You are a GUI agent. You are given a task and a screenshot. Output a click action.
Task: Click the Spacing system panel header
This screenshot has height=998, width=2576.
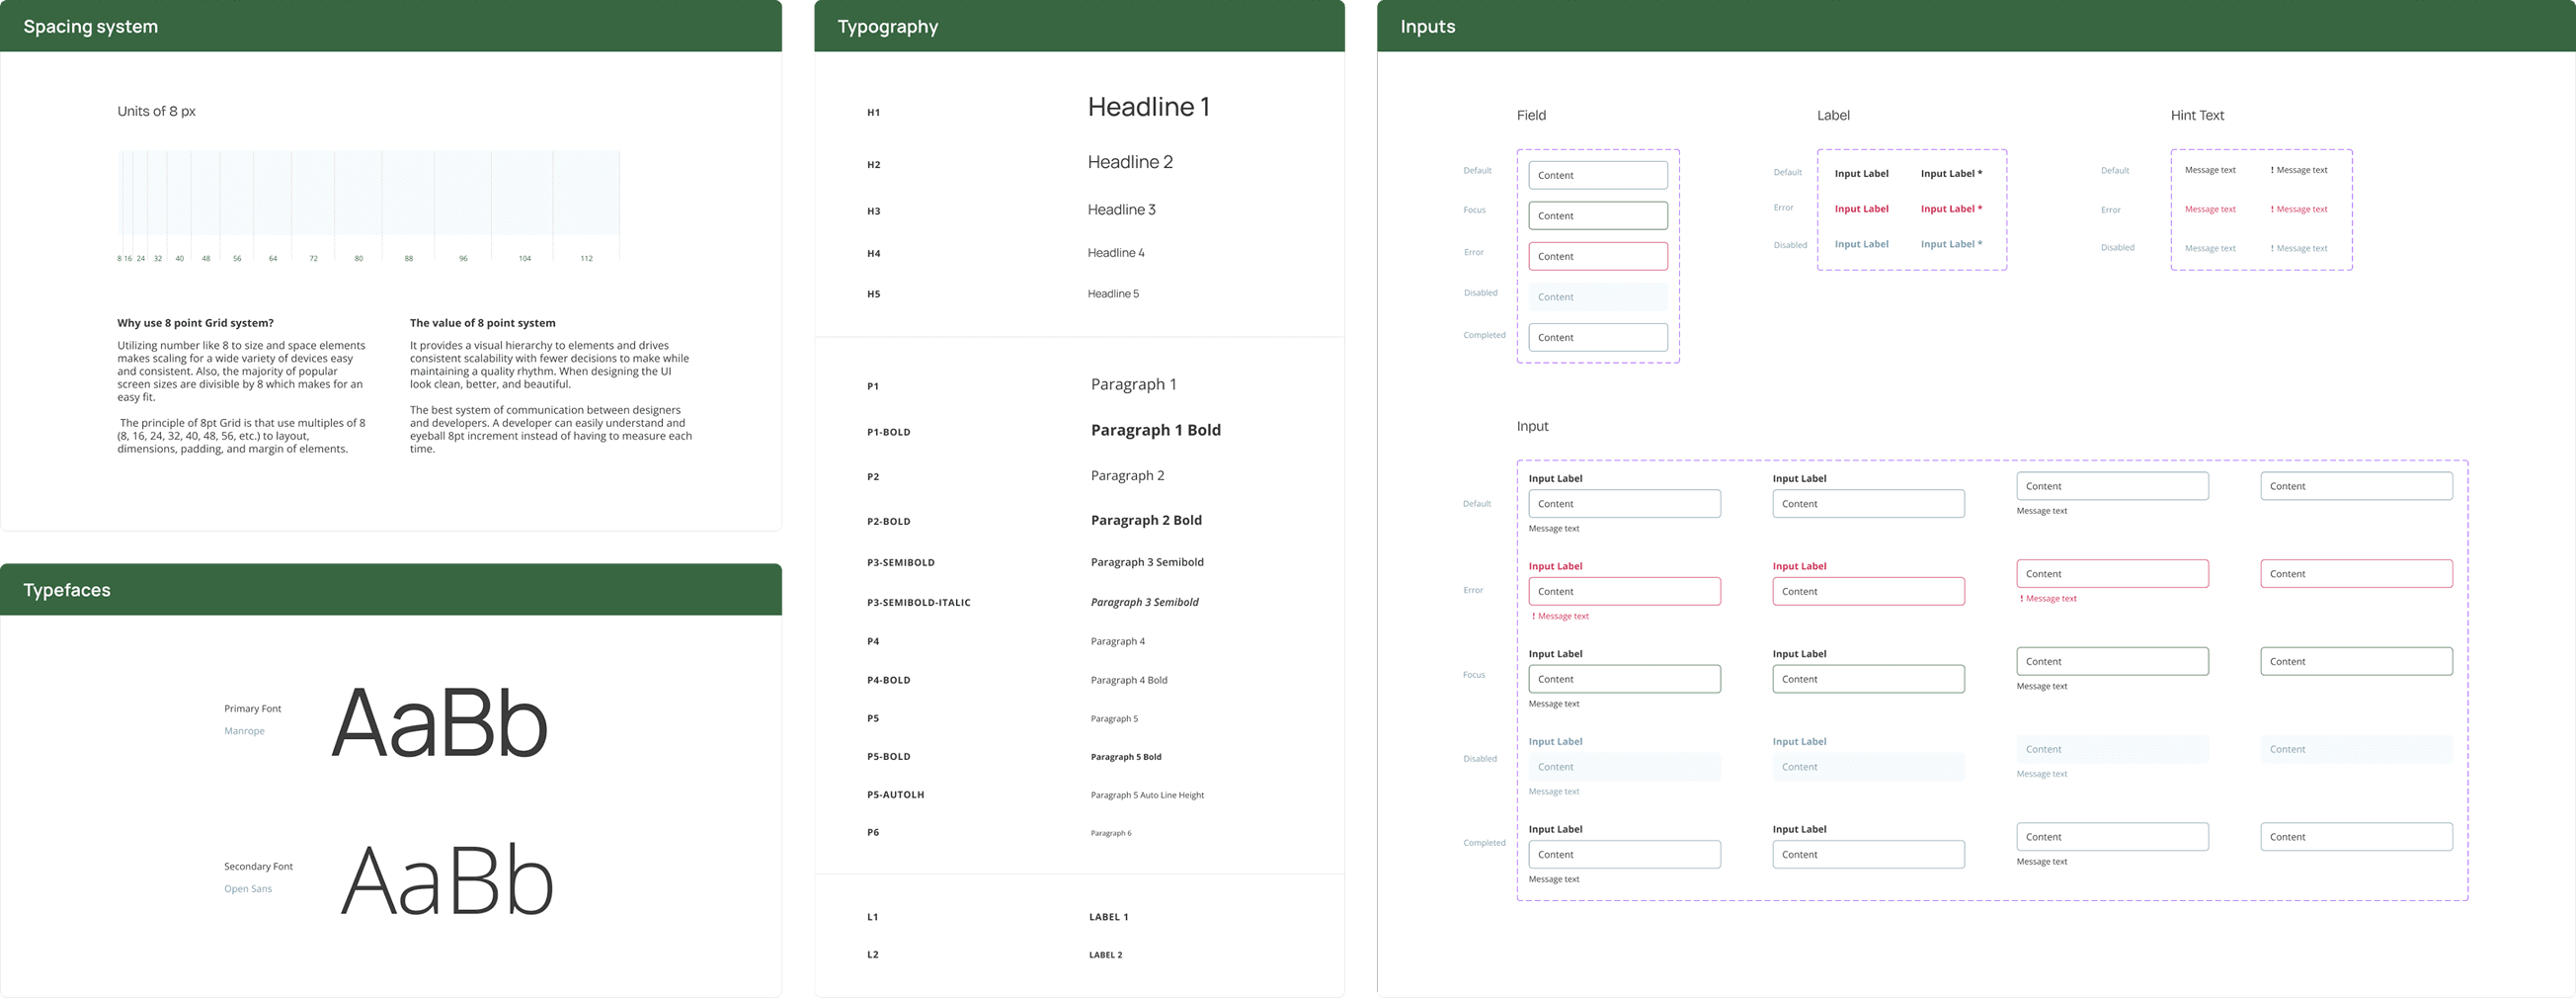click(x=91, y=27)
